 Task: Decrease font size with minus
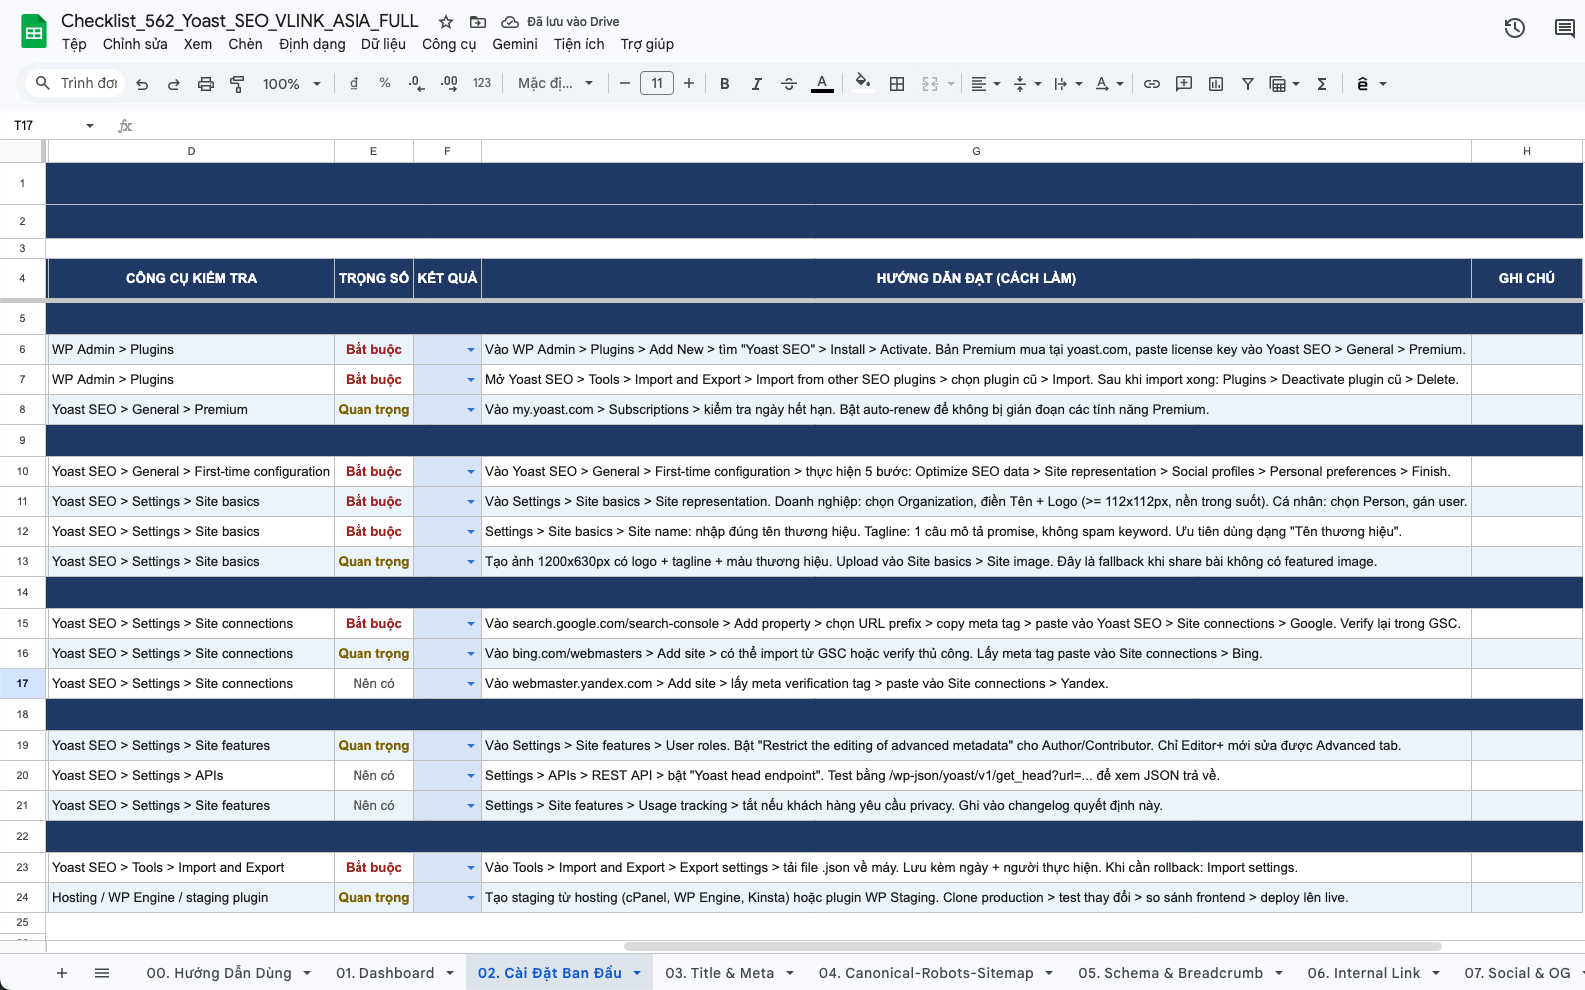[x=625, y=84]
